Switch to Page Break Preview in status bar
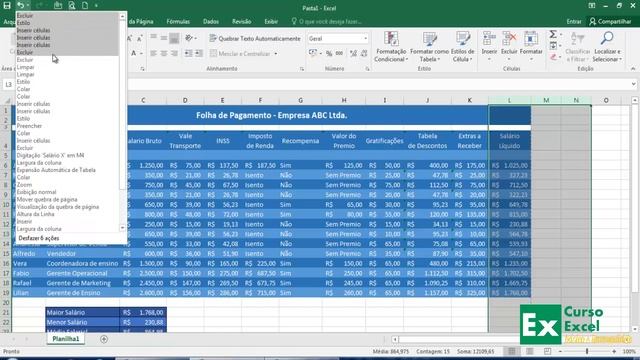 point(547,351)
